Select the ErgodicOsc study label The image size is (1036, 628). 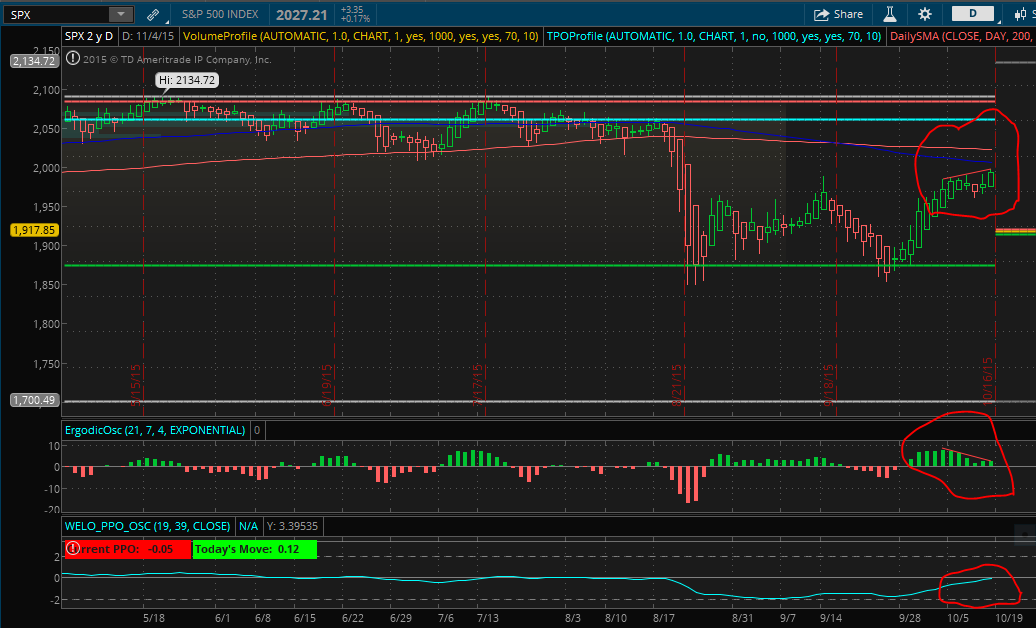pyautogui.click(x=155, y=430)
